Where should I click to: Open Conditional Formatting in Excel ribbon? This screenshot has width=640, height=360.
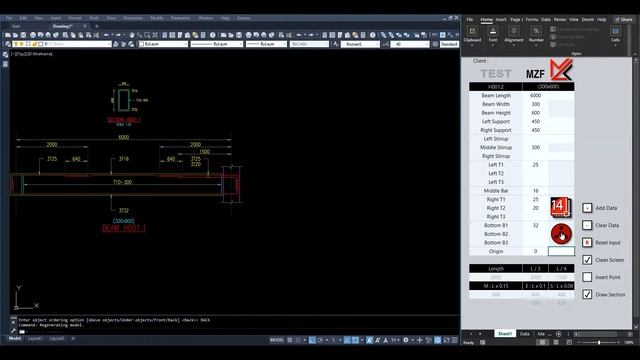576,29
